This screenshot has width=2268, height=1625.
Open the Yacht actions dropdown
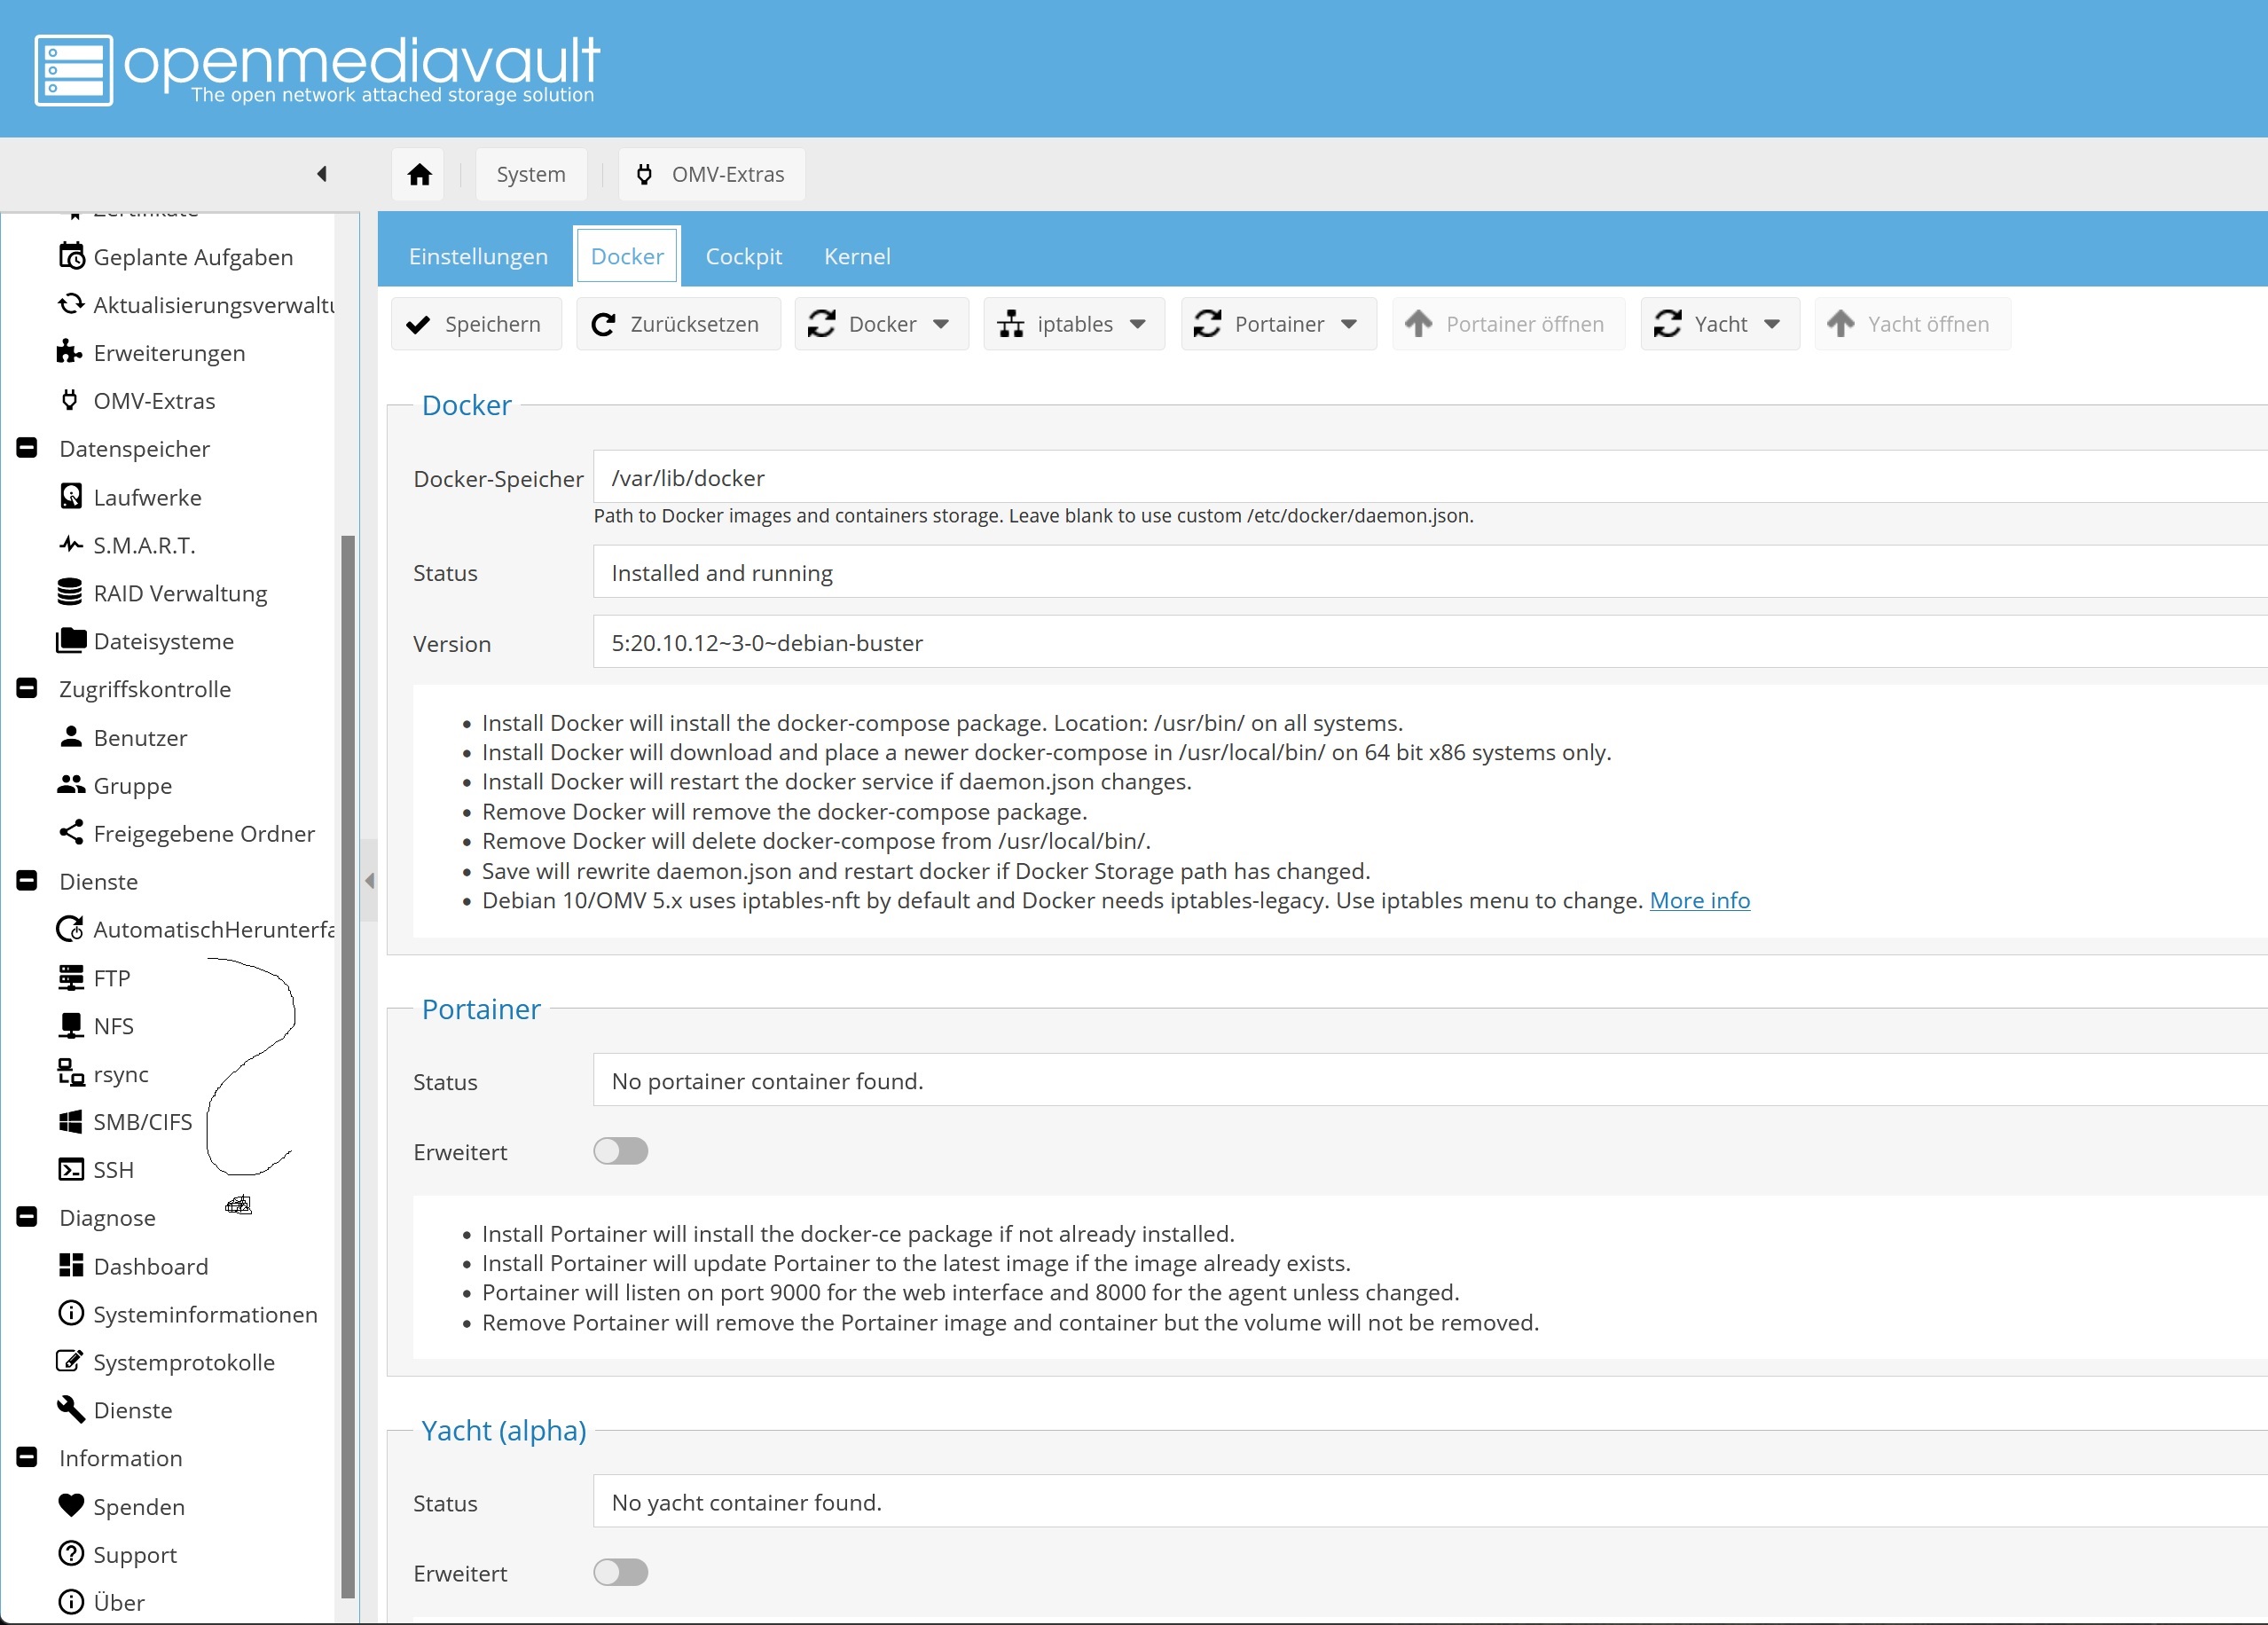[x=1720, y=324]
